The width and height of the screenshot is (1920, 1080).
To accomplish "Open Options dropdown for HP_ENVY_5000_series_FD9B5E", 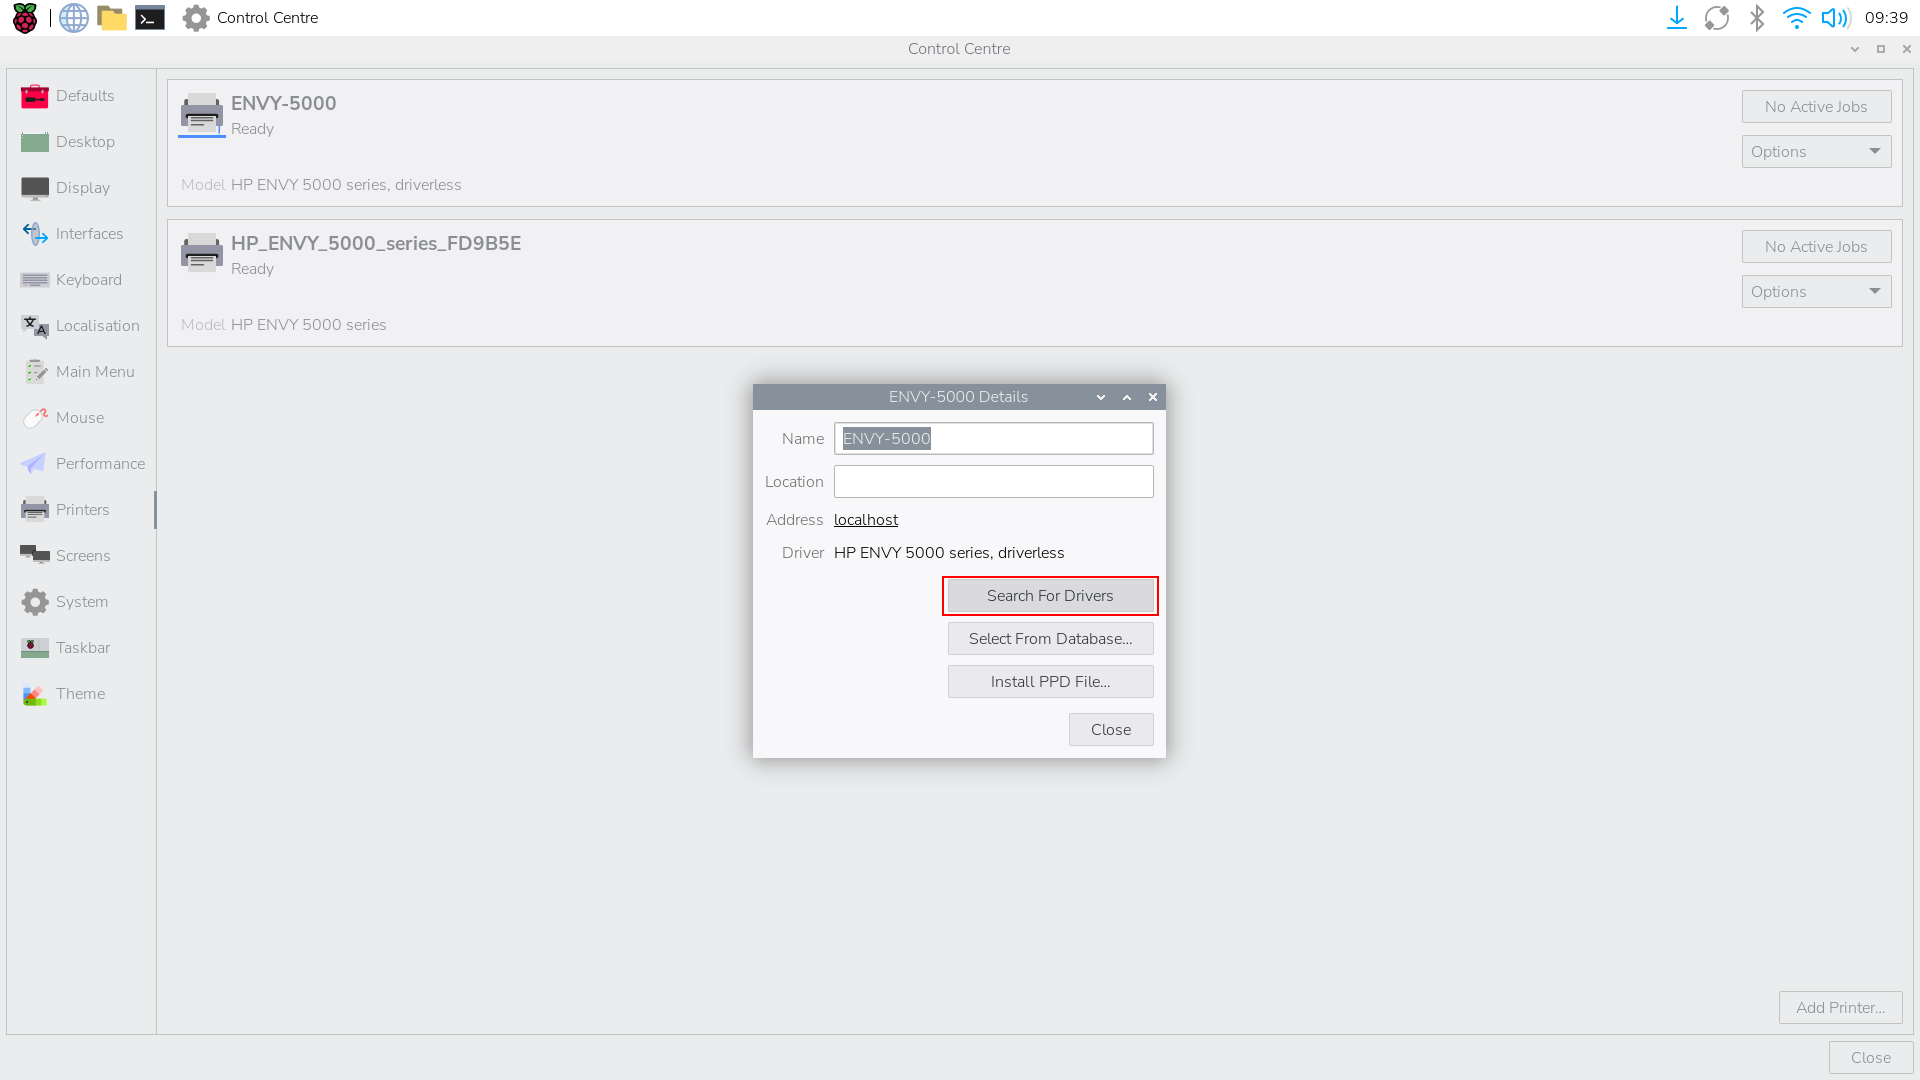I will (1816, 292).
